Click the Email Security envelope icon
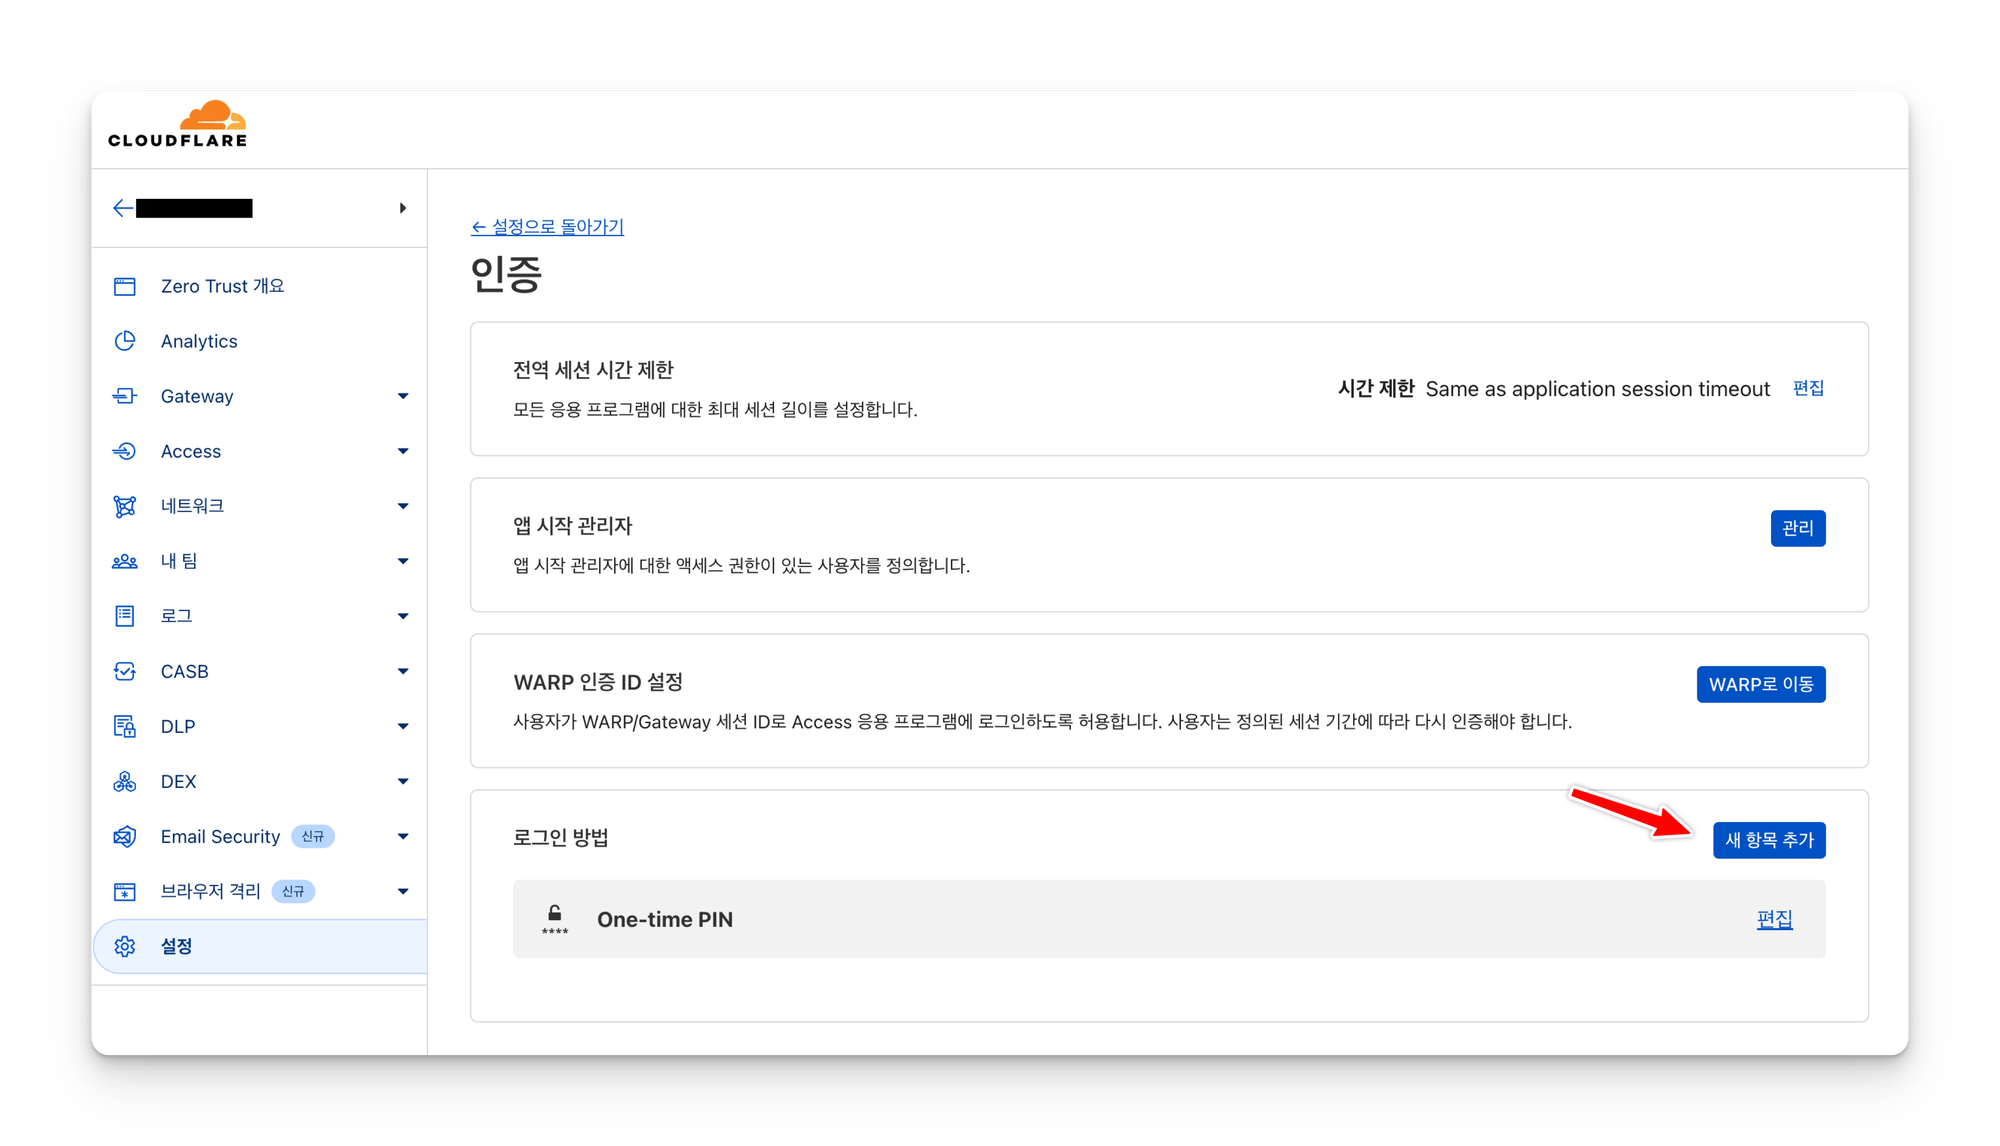Viewport: 2000px width, 1146px height. coord(125,836)
